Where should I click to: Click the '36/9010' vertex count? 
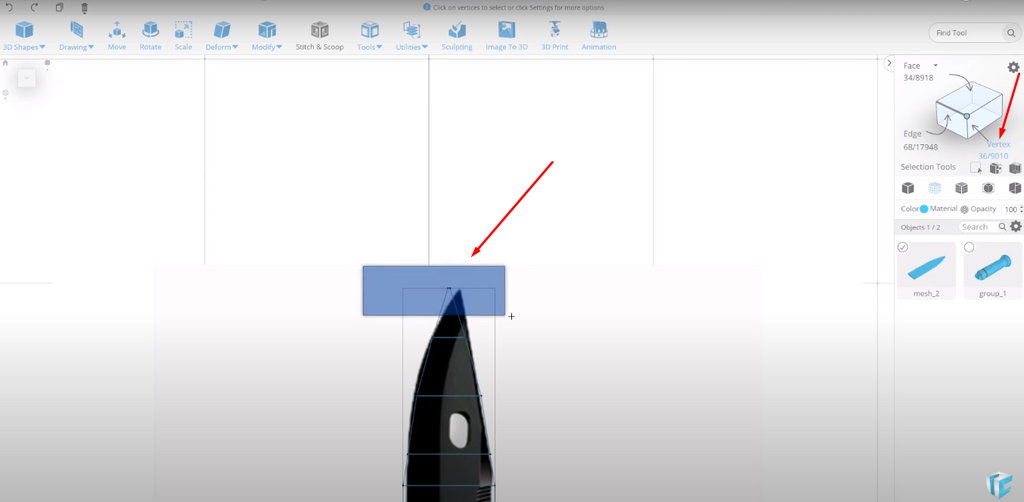point(993,156)
